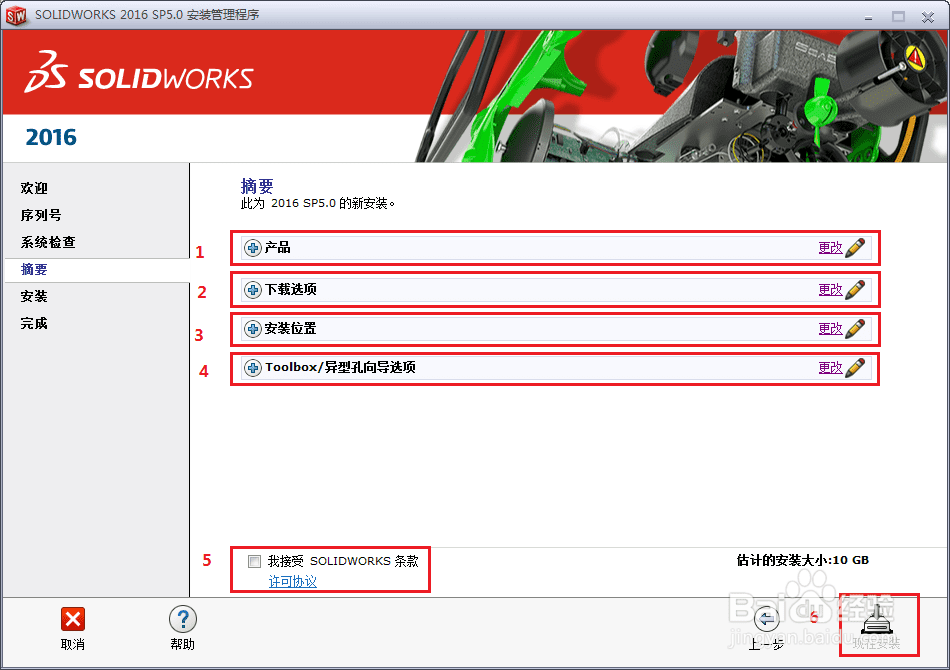Click pencil icon in 产品 row
This screenshot has width=950, height=670.
(x=855, y=247)
